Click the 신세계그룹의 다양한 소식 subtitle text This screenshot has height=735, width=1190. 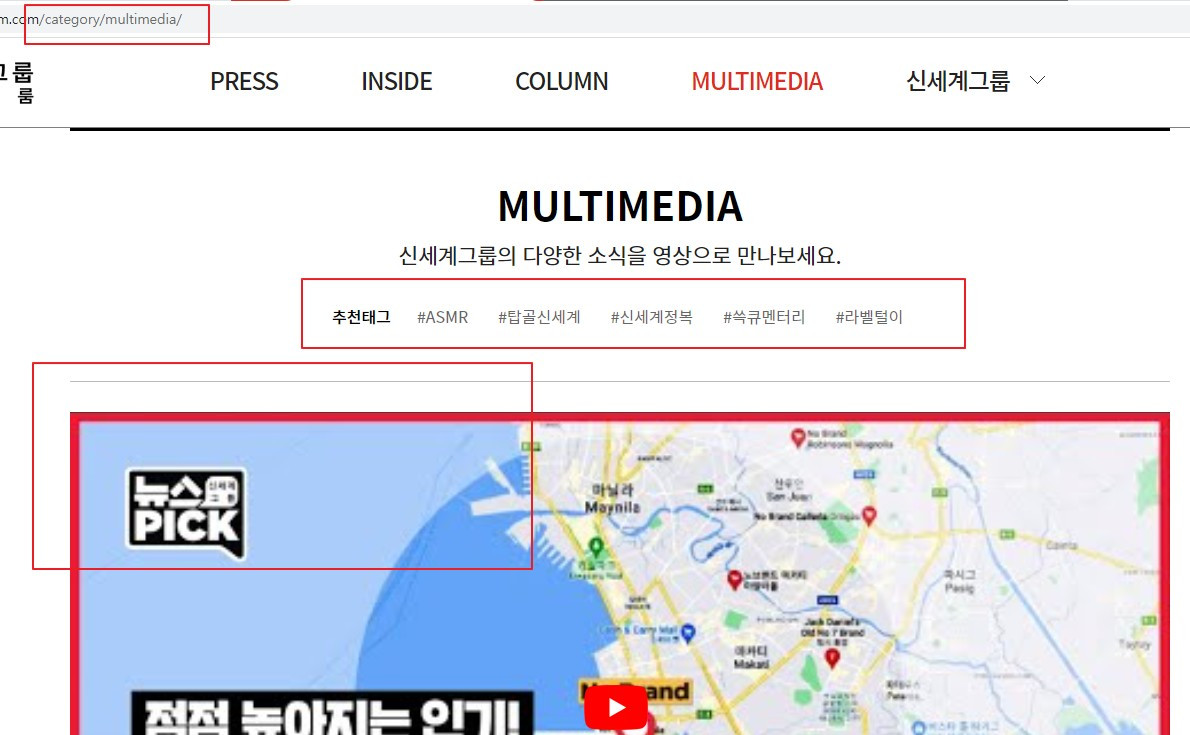(620, 255)
